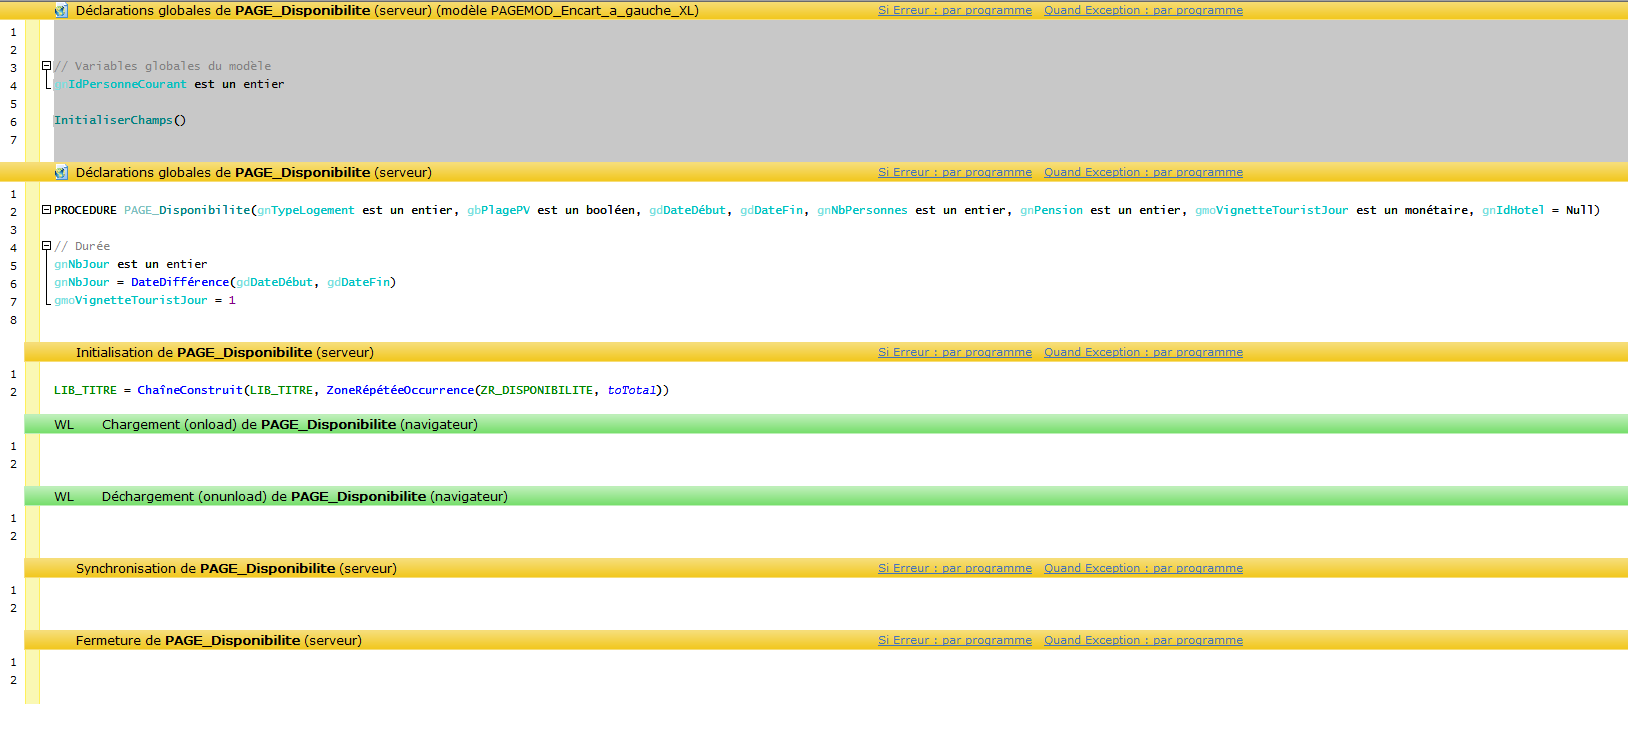This screenshot has height=733, width=1628.
Task: Open 'Quand Exception : par programme' in the model declarations header
Action: click(1143, 10)
